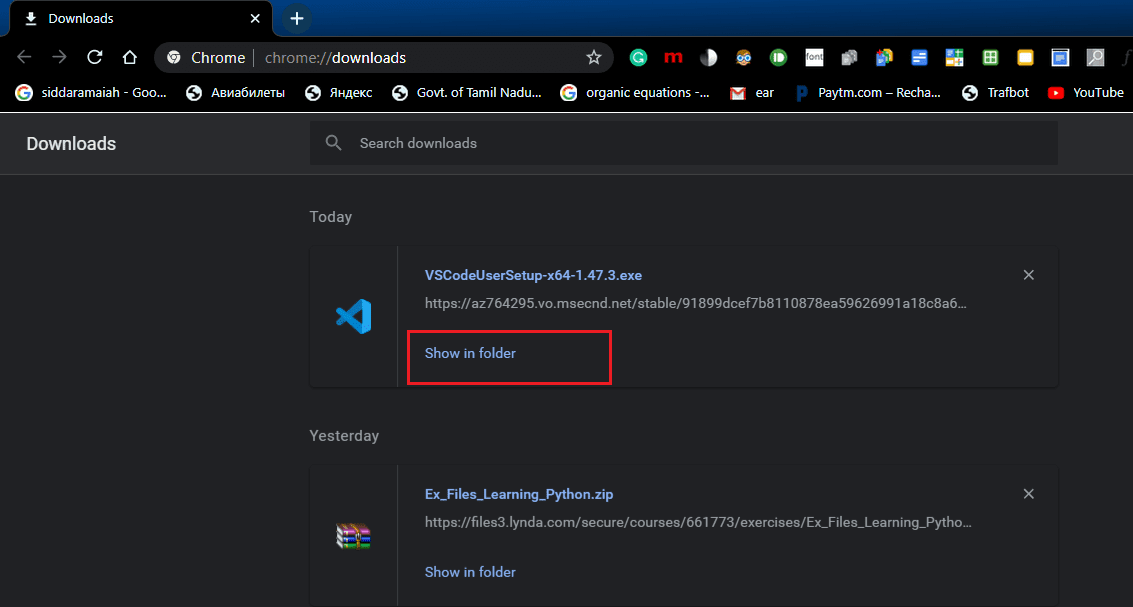Click the magnifier search extension icon
This screenshot has height=607, width=1133.
tap(1094, 57)
